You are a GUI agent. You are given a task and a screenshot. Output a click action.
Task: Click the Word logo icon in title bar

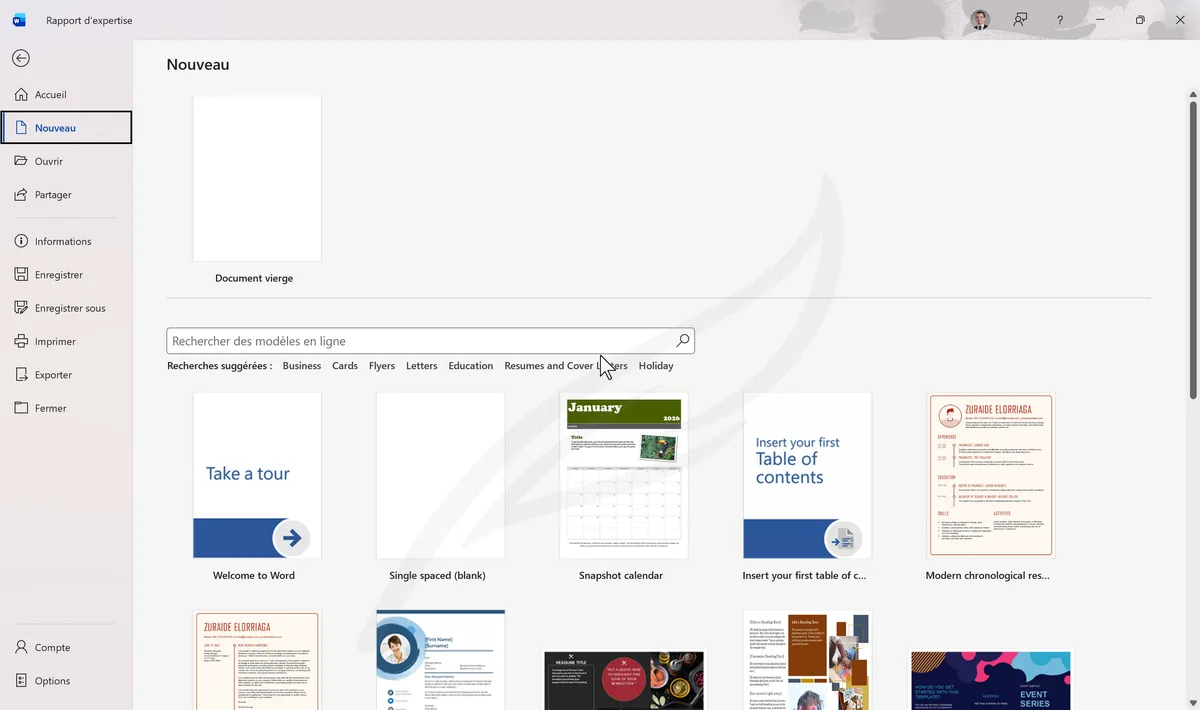19,20
